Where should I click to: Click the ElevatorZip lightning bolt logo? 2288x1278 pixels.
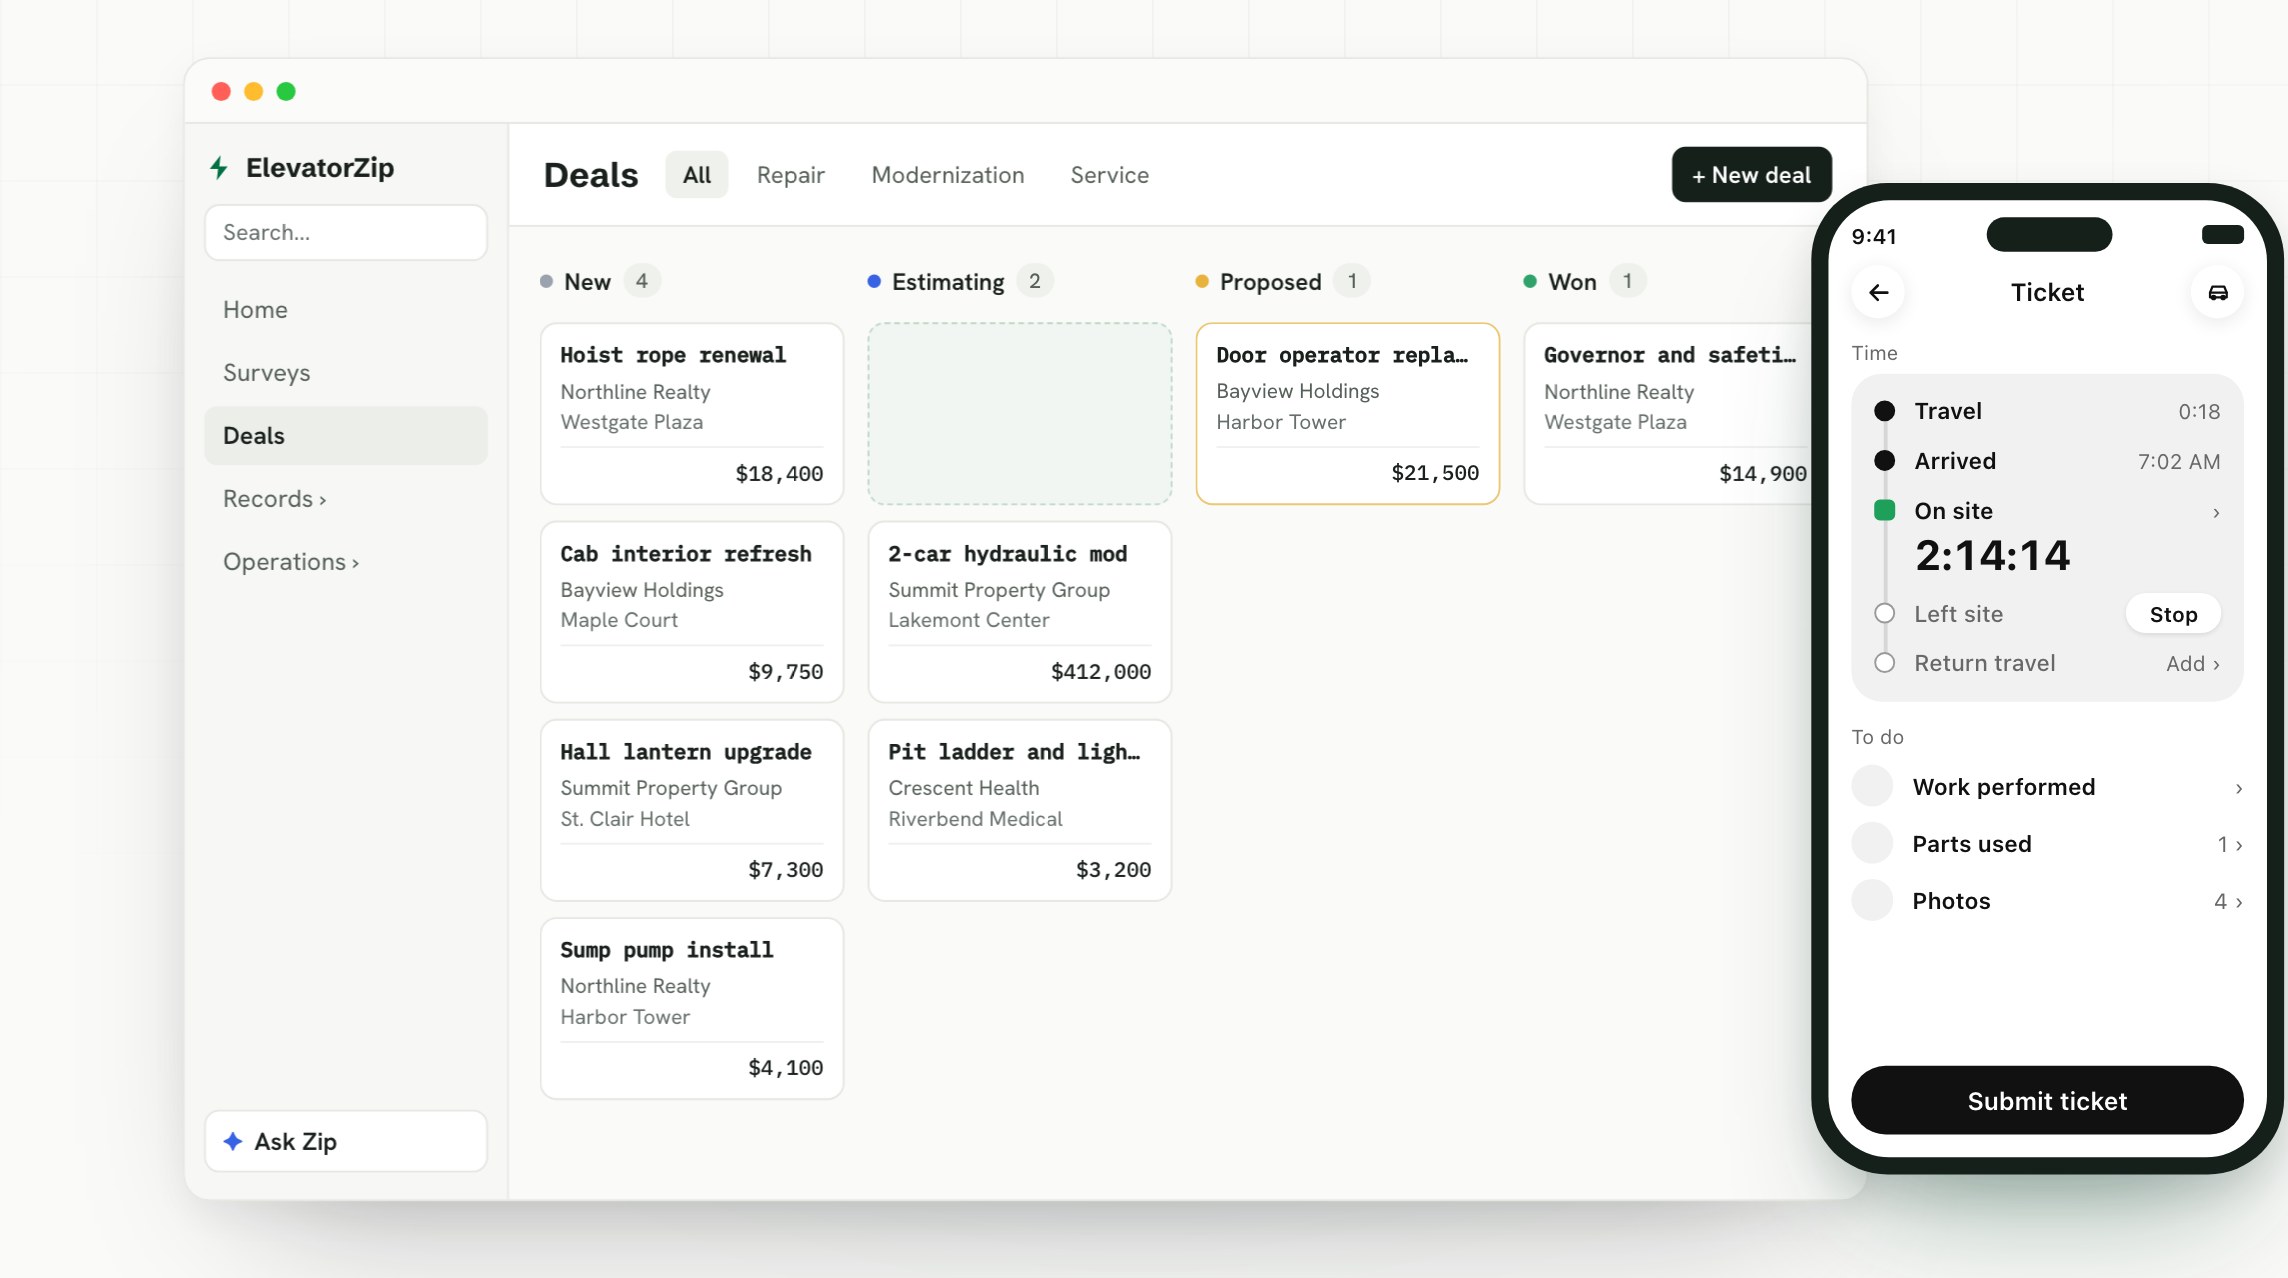pyautogui.click(x=219, y=168)
